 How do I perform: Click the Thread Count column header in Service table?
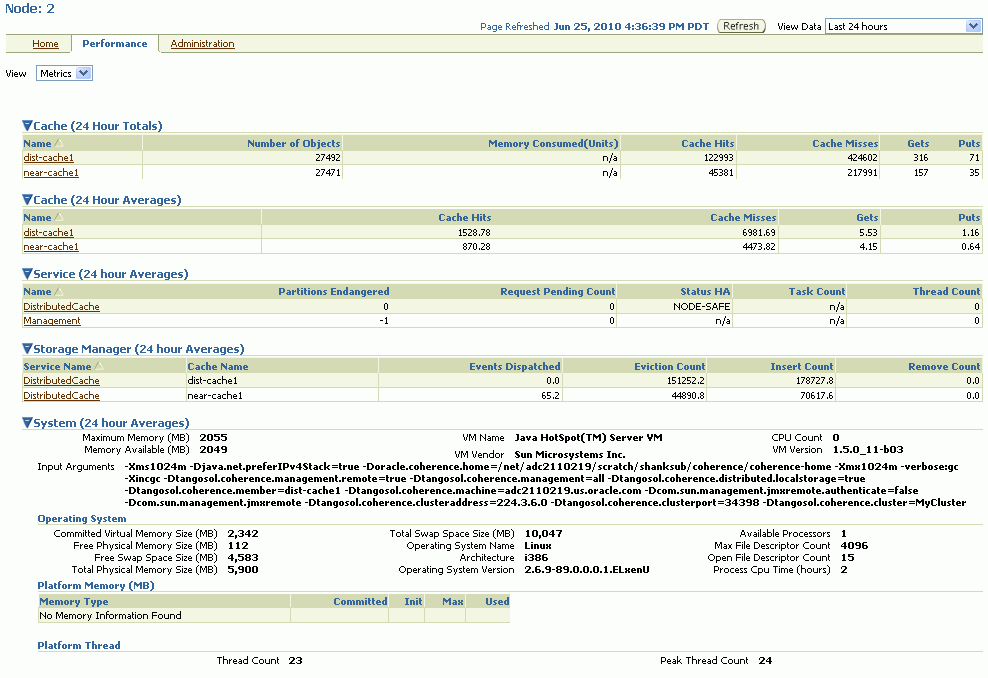(946, 291)
